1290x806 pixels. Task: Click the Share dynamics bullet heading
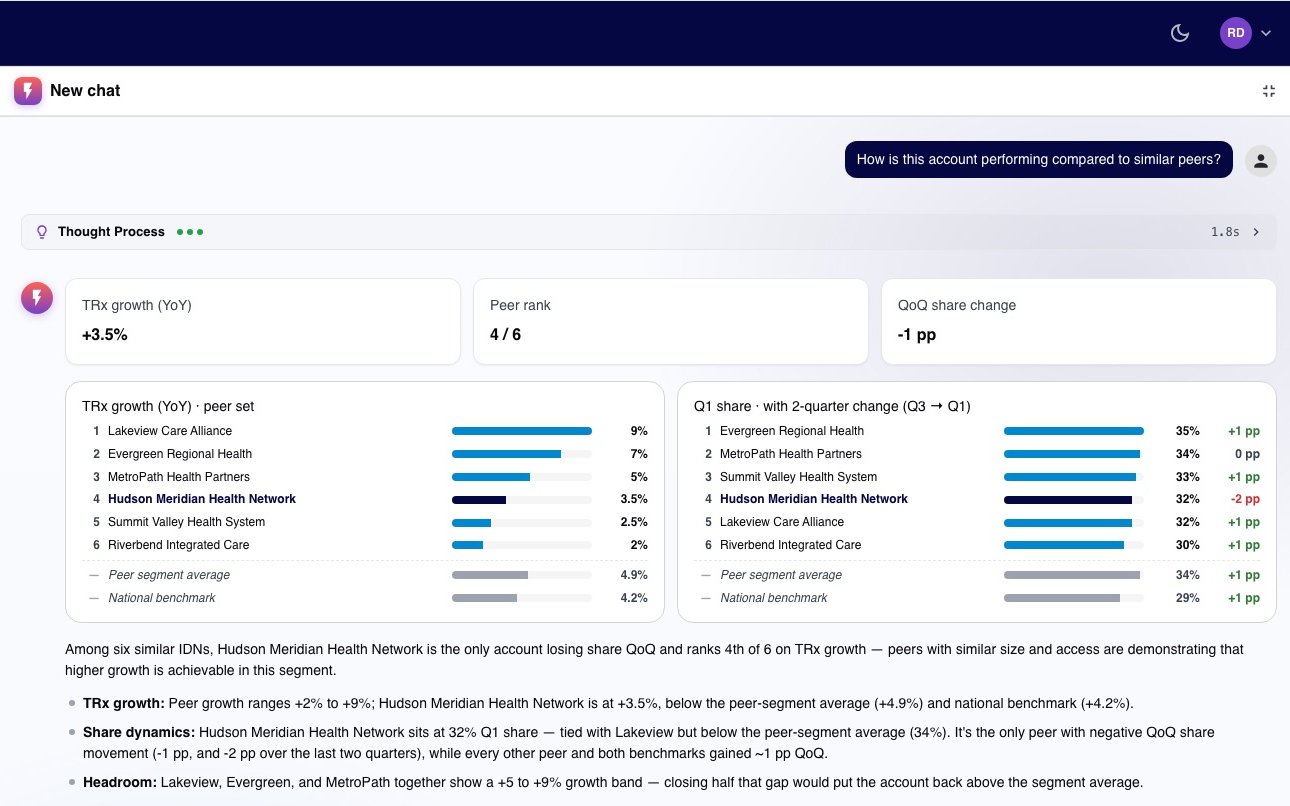click(138, 733)
